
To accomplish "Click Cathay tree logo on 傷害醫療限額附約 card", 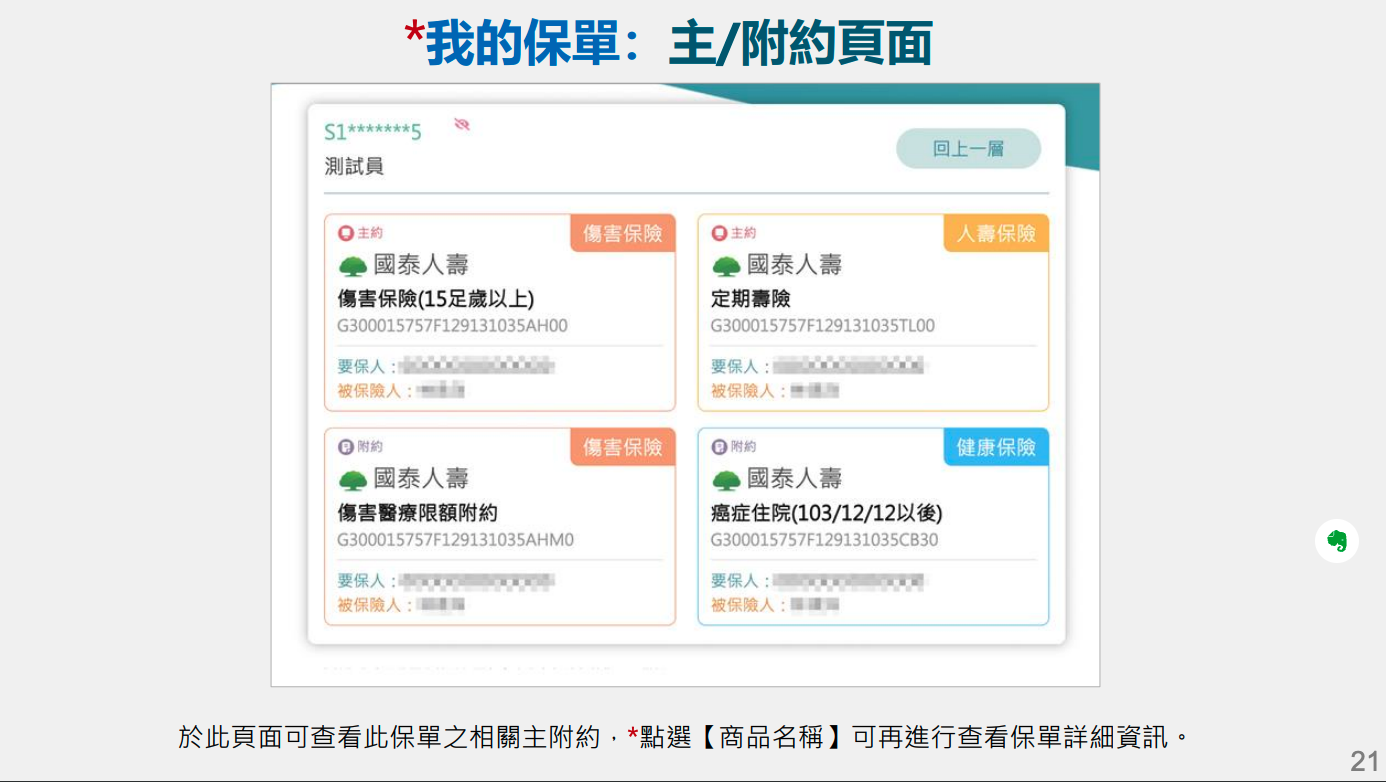I will pos(352,481).
